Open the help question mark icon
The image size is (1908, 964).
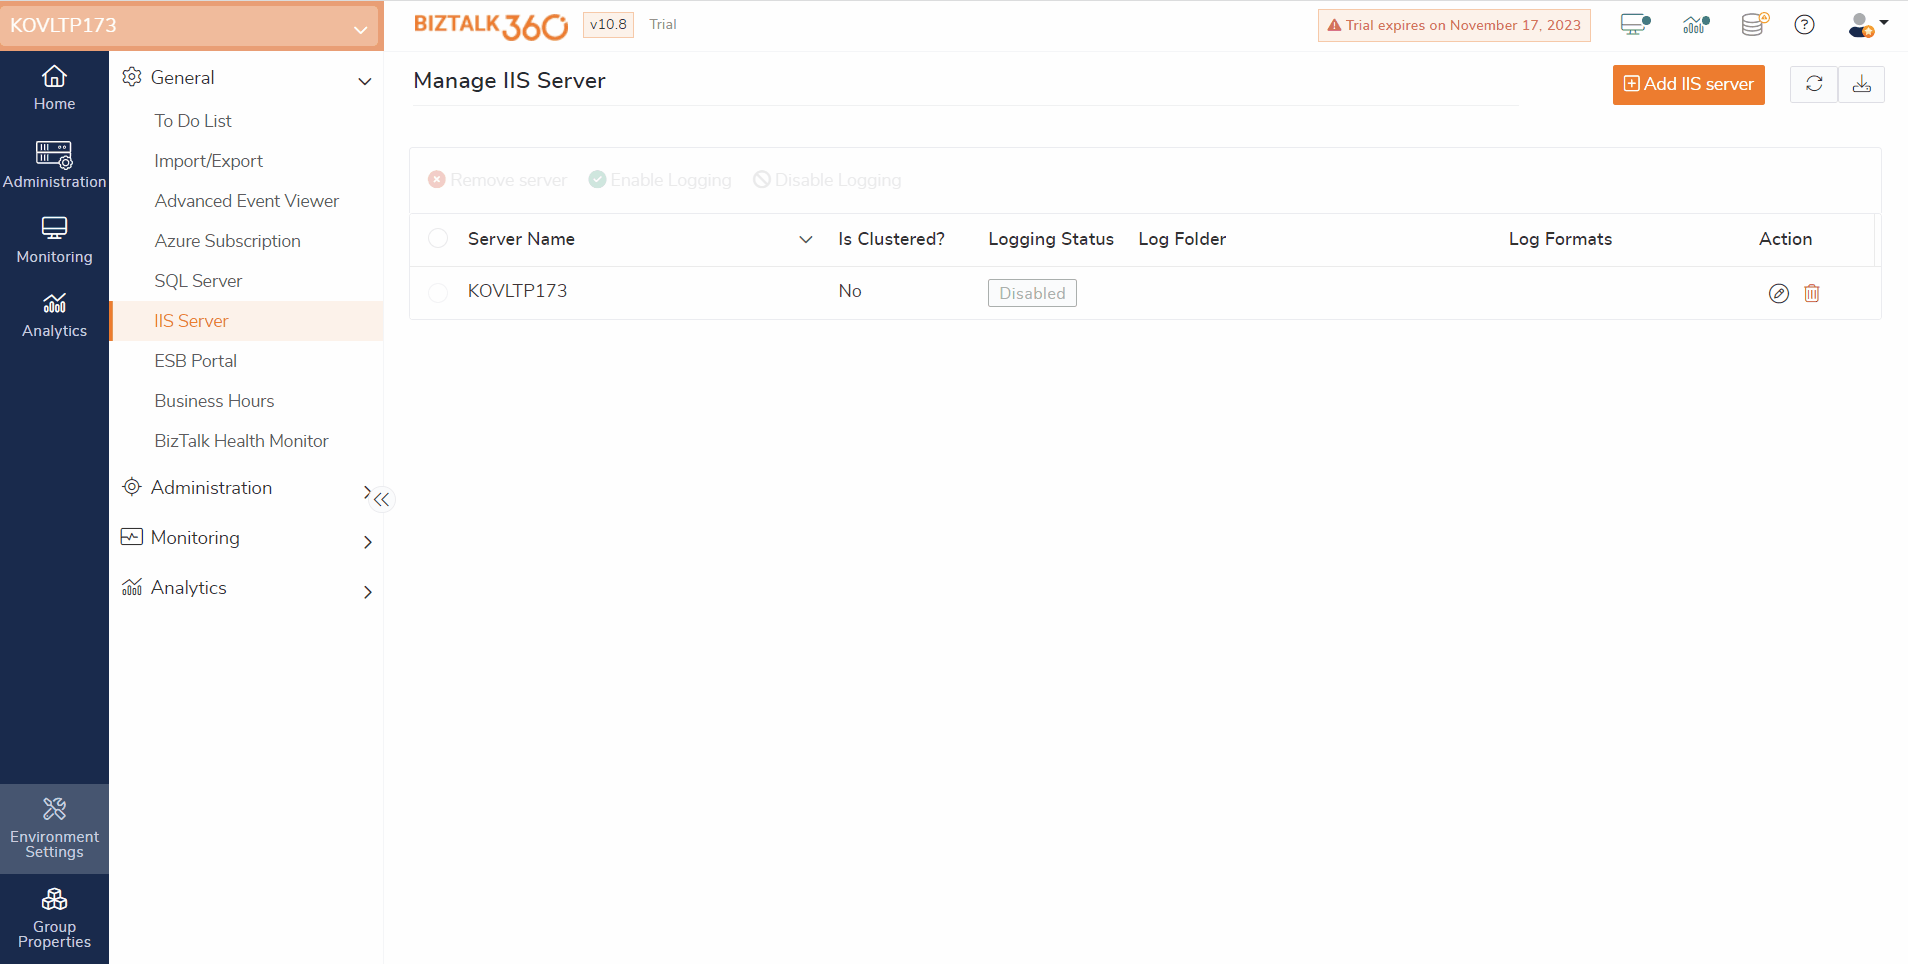tap(1804, 25)
